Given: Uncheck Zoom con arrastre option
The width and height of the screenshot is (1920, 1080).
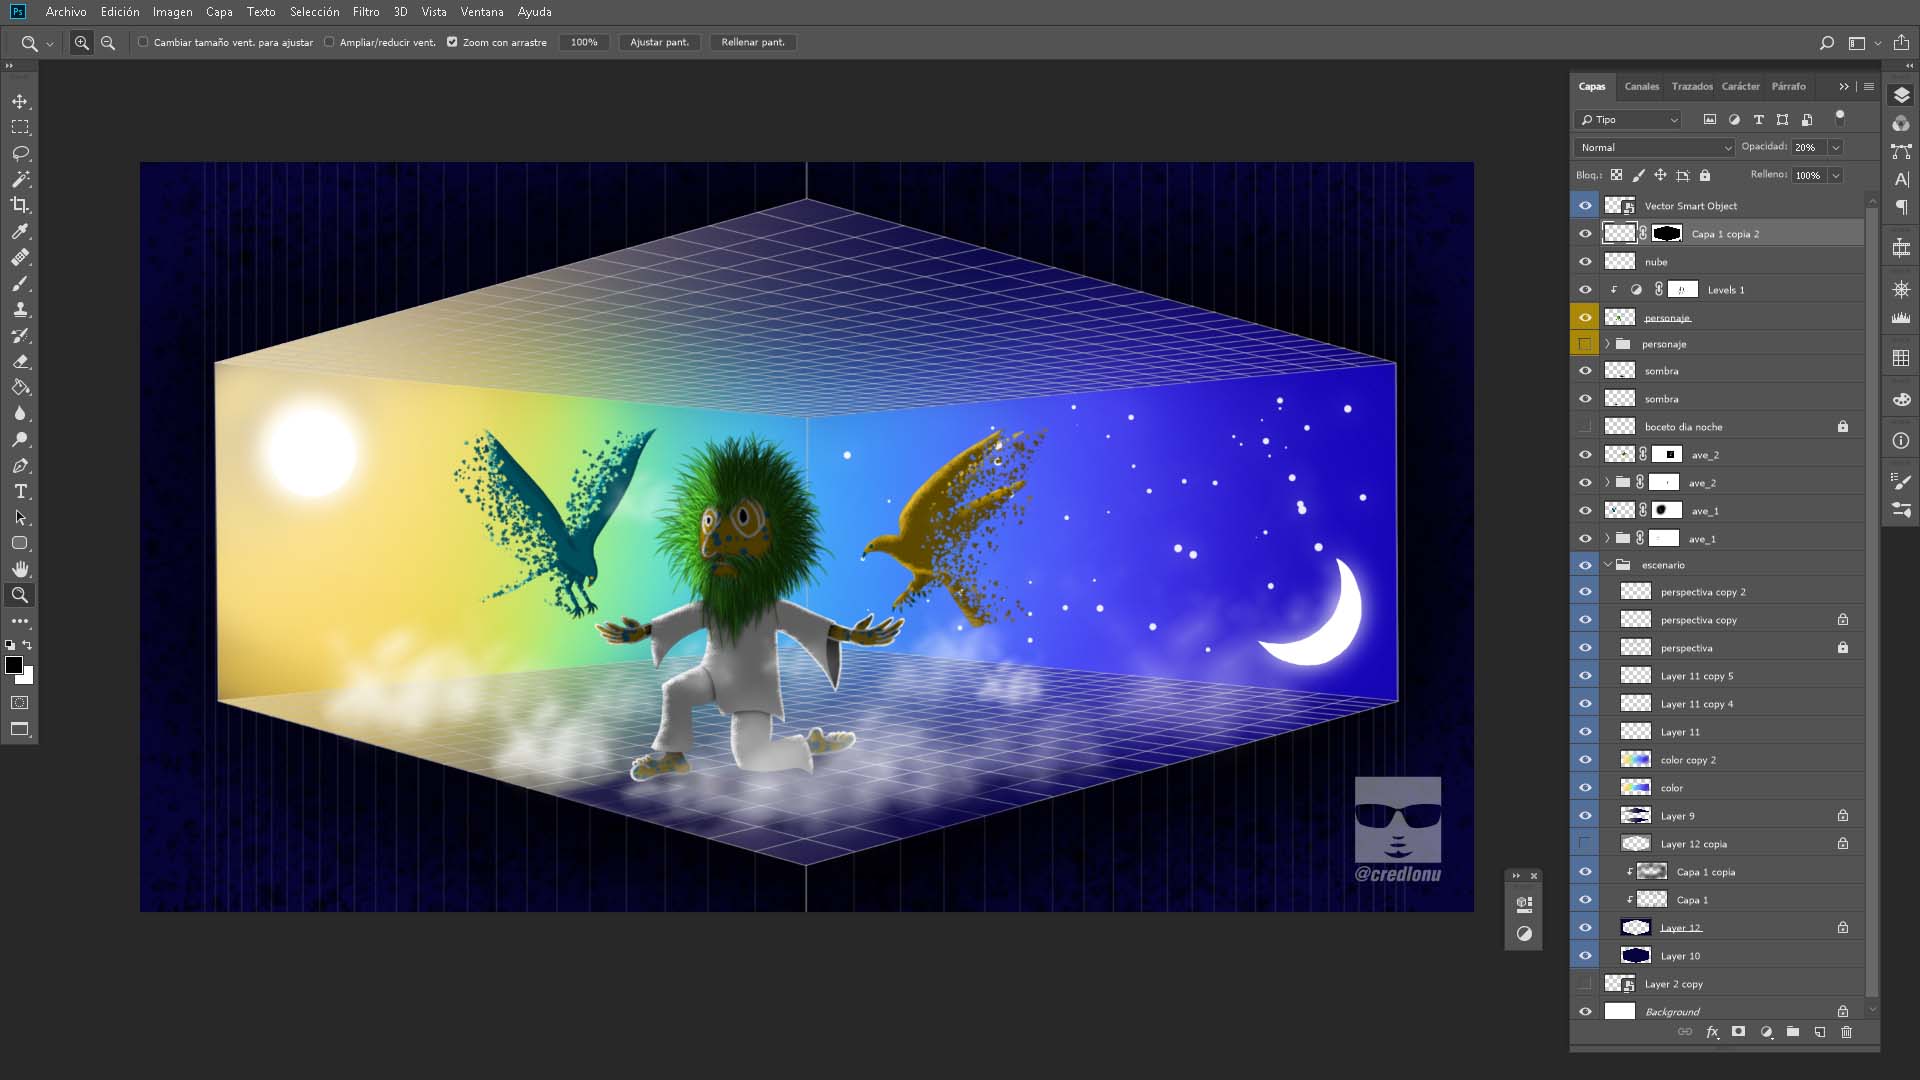Looking at the screenshot, I should pos(452,42).
